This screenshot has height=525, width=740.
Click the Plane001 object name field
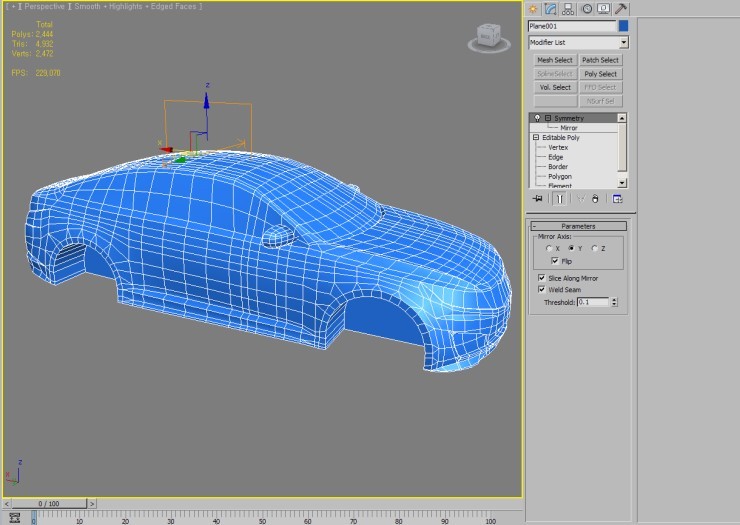click(572, 26)
